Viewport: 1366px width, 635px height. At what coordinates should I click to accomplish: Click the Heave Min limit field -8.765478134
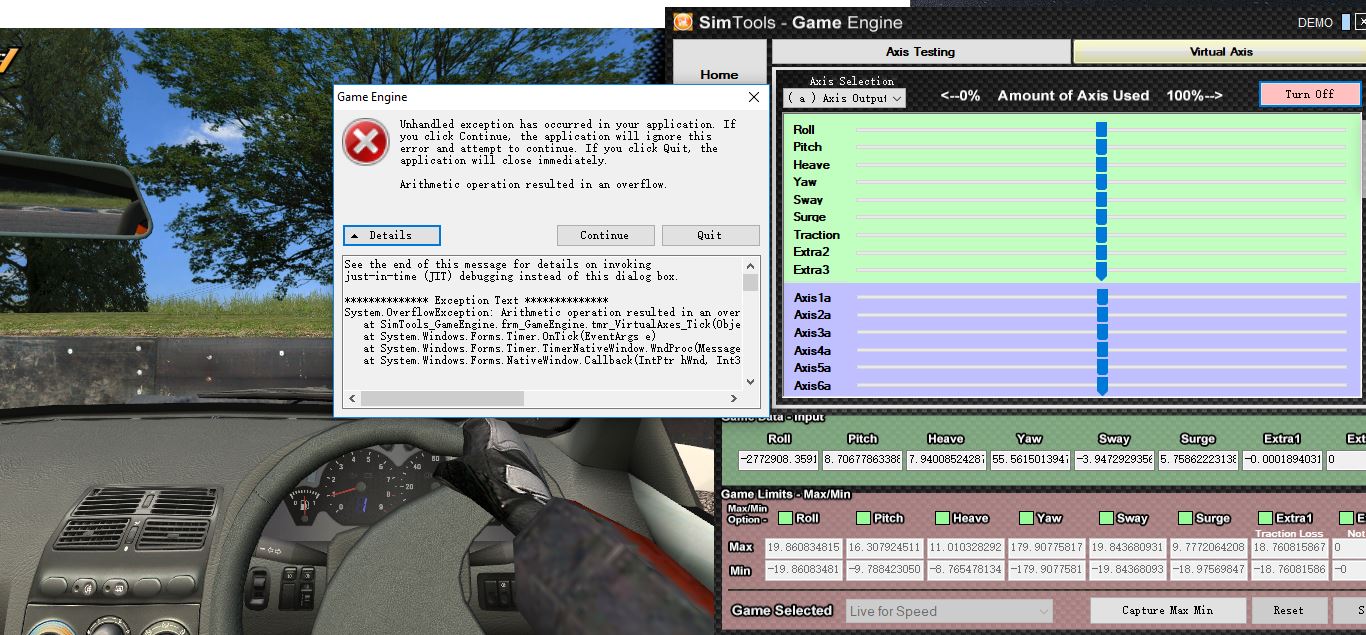tap(966, 570)
